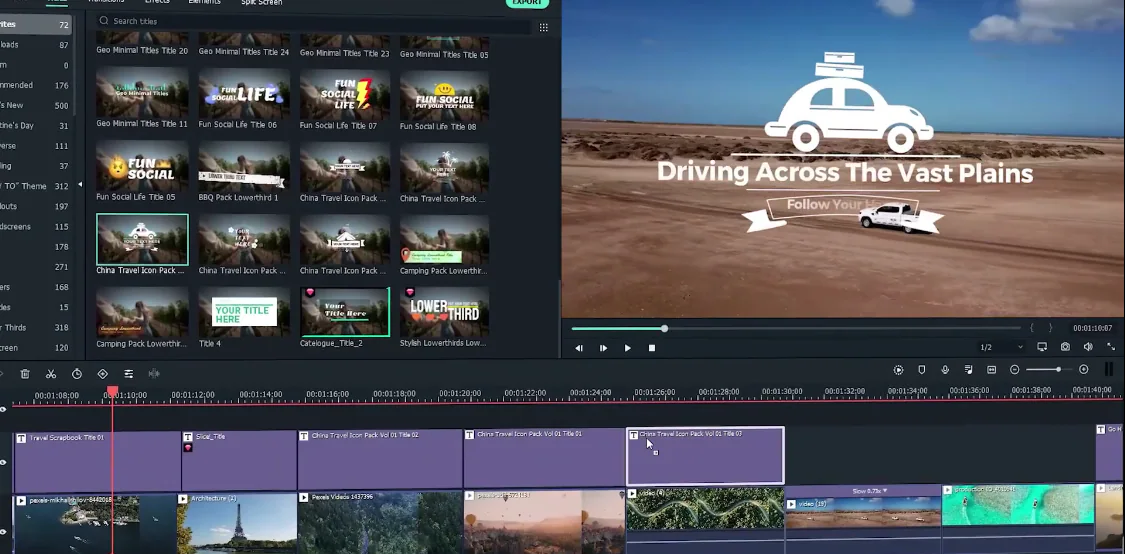Select the Title 4 thumbnail

(x=244, y=312)
